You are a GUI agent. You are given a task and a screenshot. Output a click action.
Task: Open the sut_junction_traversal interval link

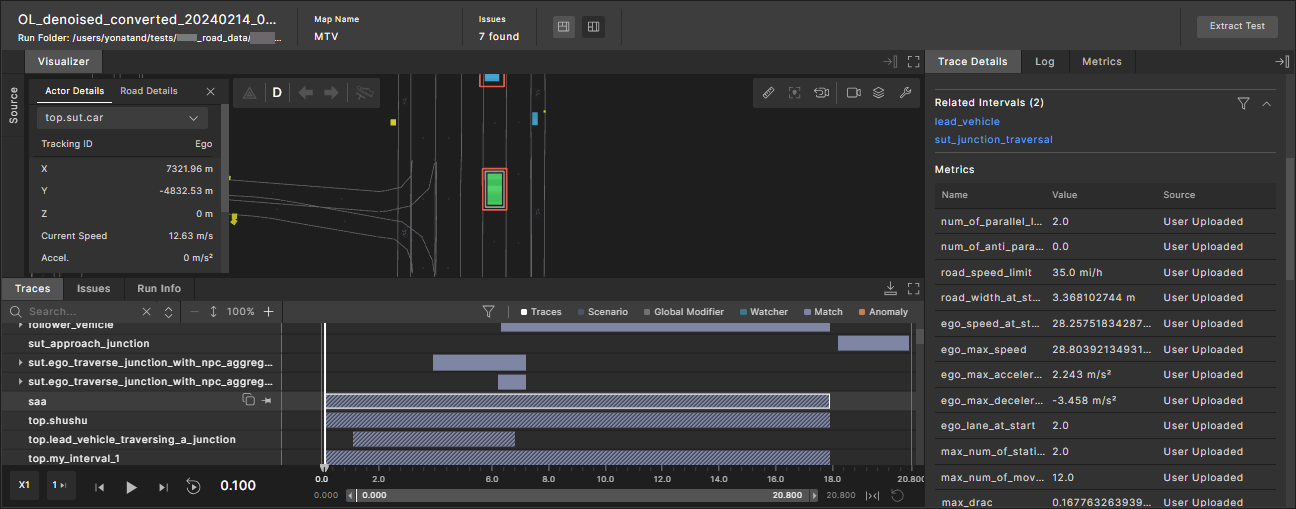pyautogui.click(x=993, y=140)
